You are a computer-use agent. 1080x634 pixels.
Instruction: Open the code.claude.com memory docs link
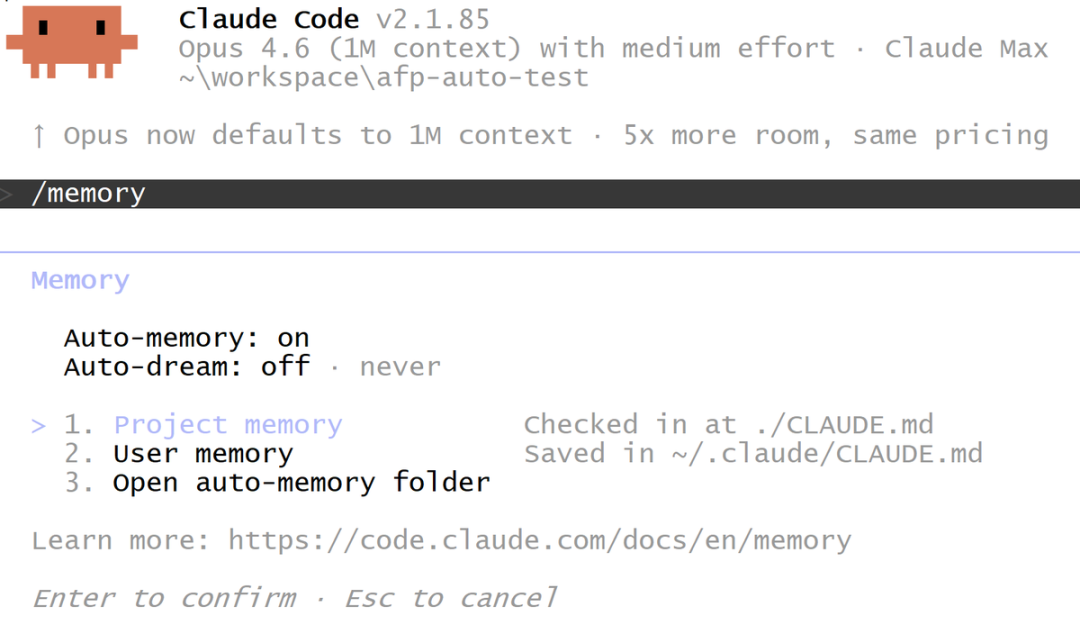pyautogui.click(x=539, y=540)
